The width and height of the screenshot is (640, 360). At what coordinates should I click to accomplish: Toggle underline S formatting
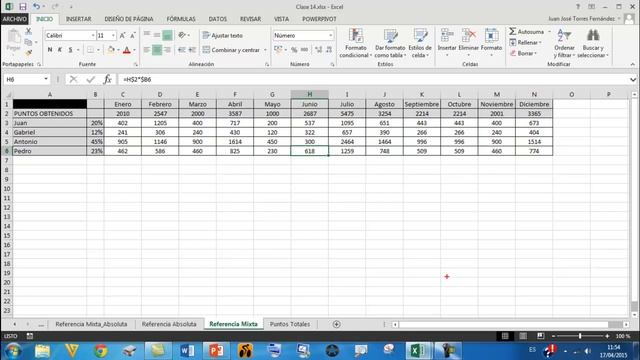pyautogui.click(x=70, y=50)
